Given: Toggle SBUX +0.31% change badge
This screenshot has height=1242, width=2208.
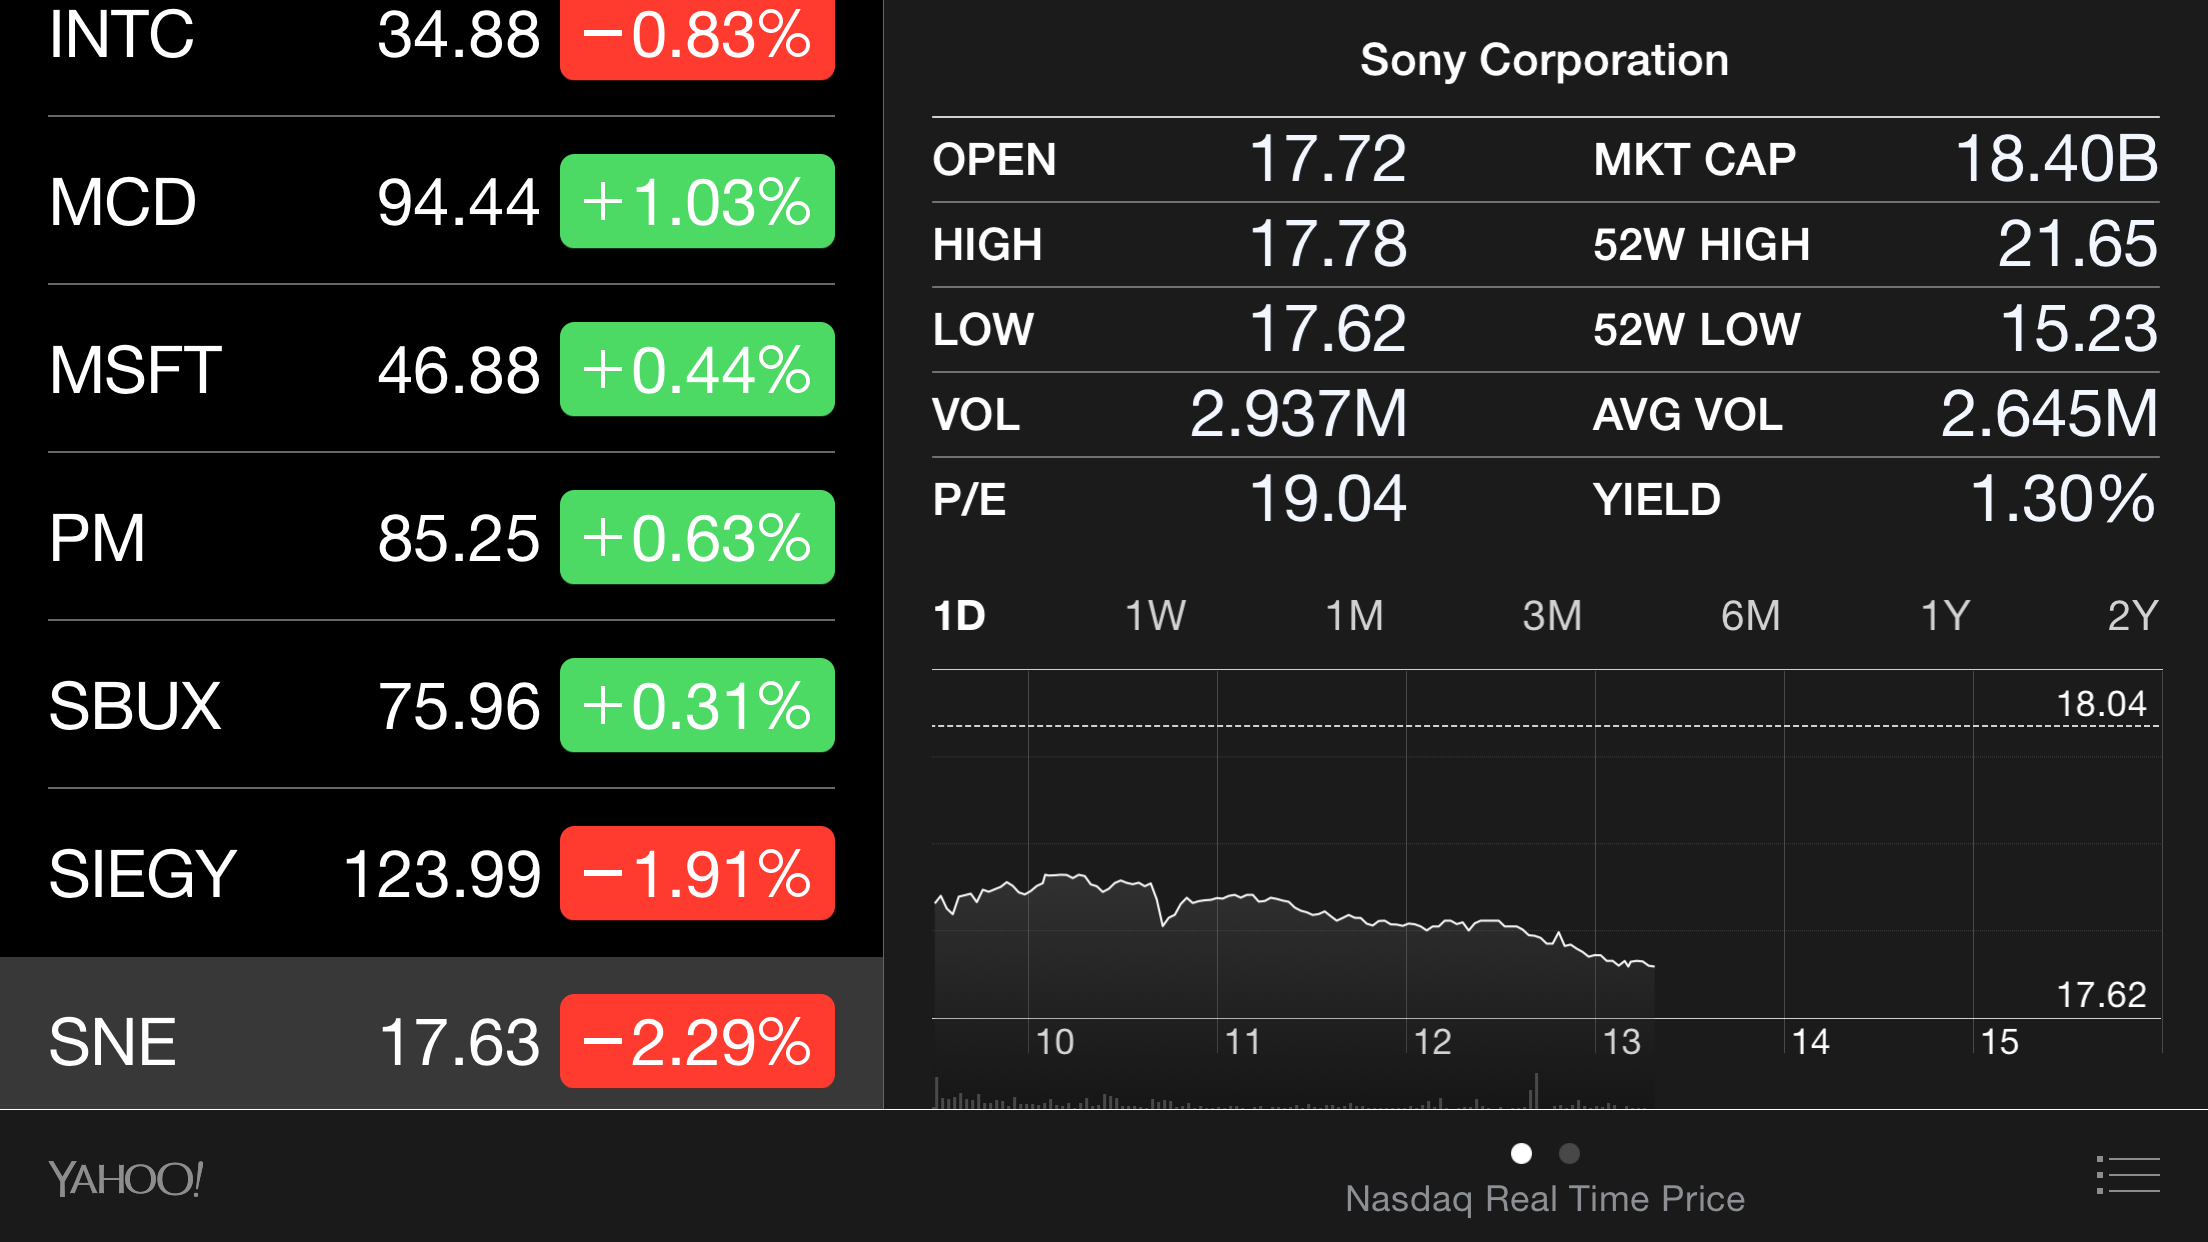Looking at the screenshot, I should [x=697, y=705].
